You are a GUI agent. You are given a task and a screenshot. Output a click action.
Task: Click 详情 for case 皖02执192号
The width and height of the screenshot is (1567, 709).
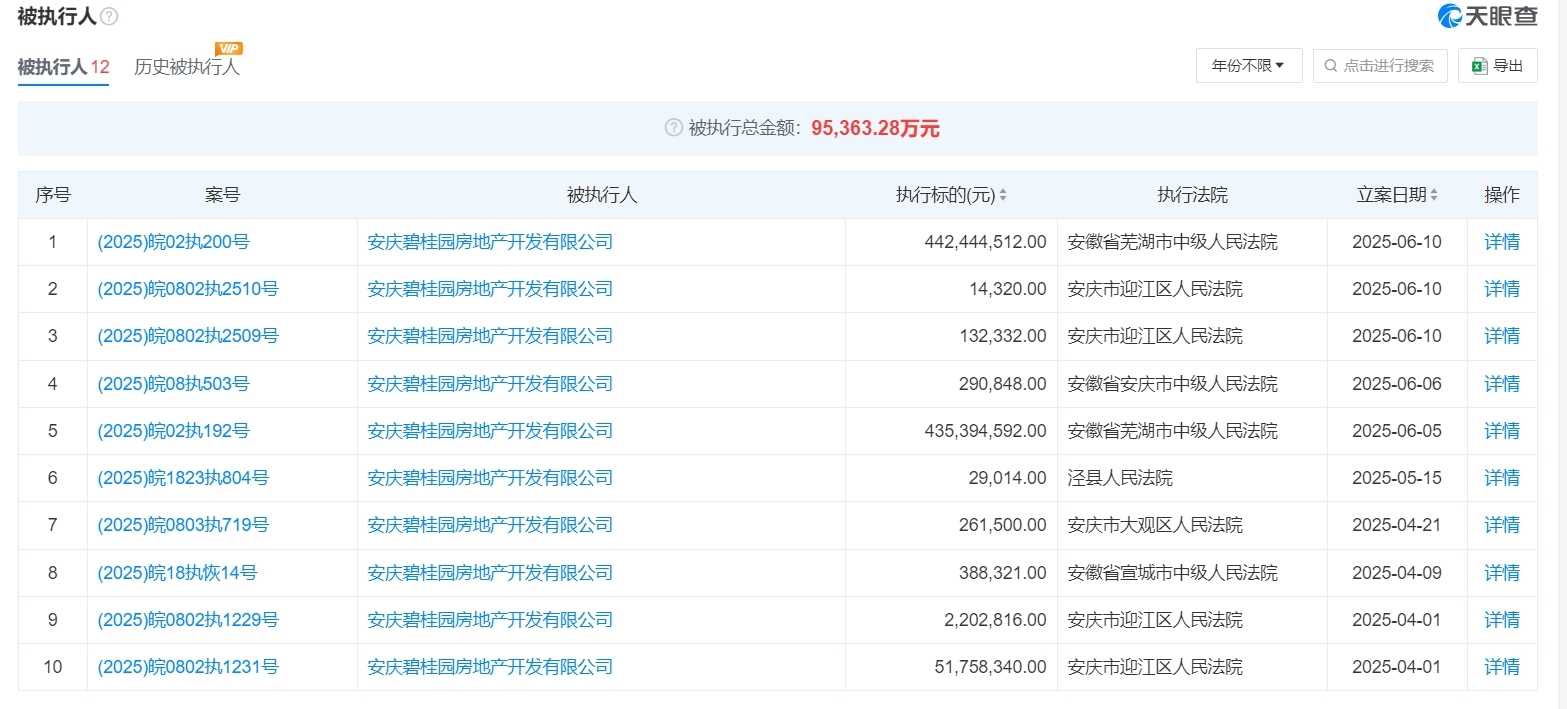click(1502, 431)
